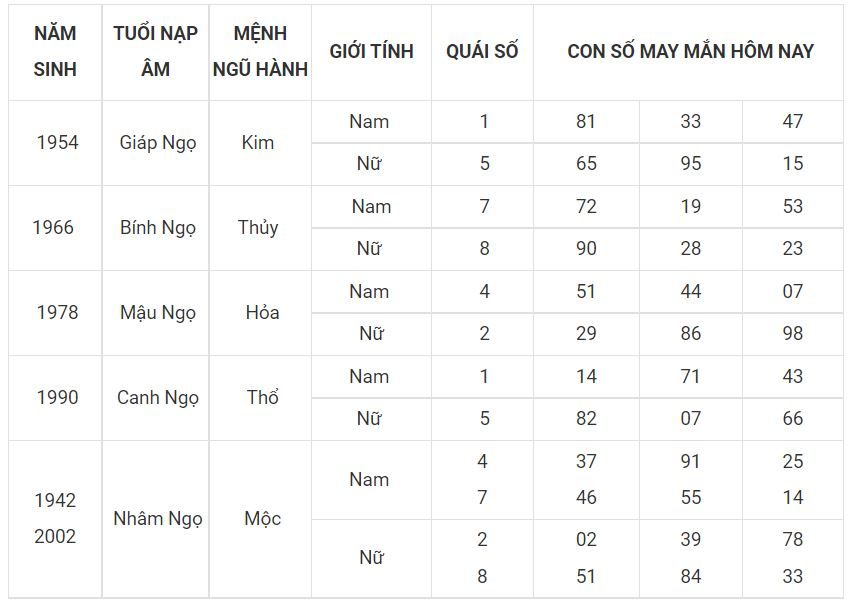Click the QUÁI SỐ header cell
Screen dimensions: 853x604
coord(483,52)
